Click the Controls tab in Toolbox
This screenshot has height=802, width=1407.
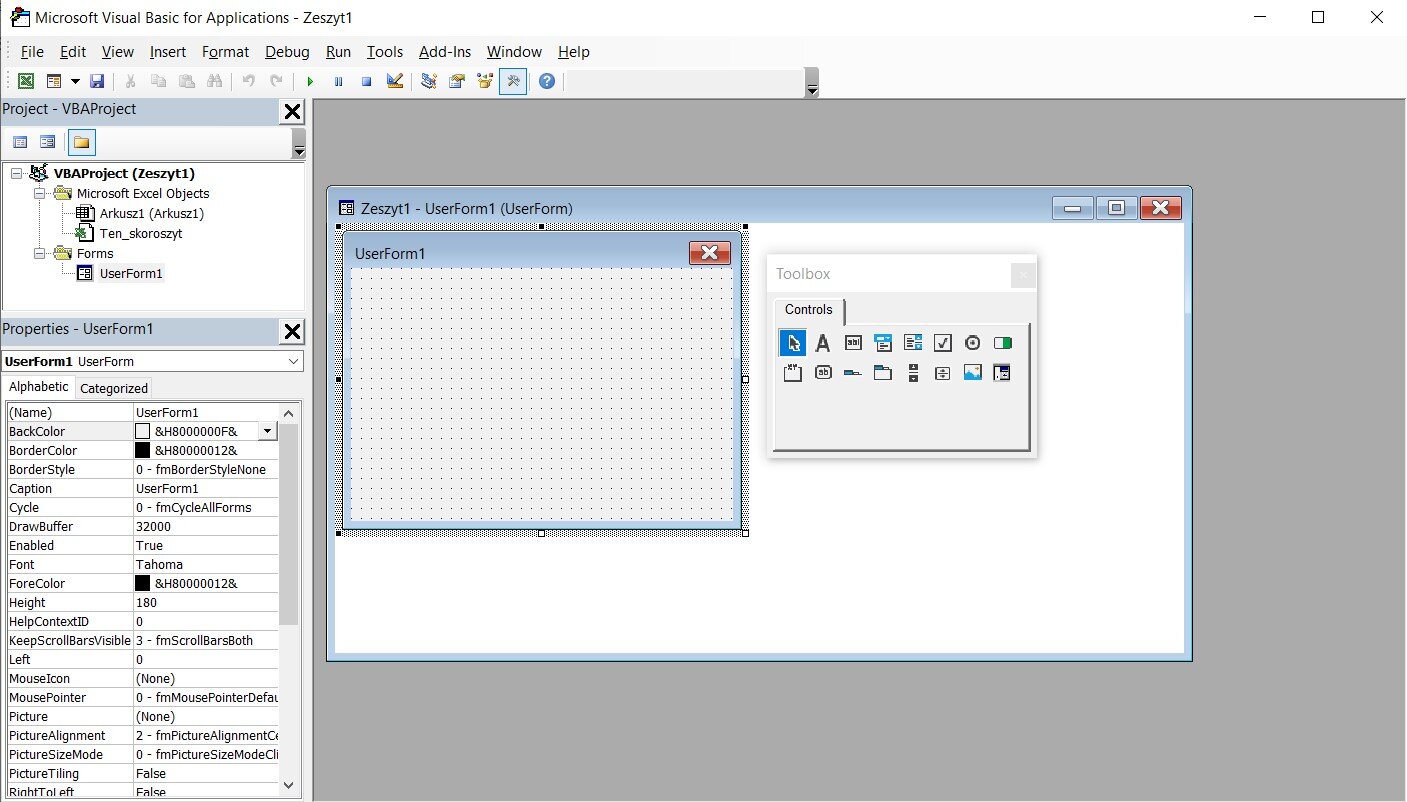(808, 310)
